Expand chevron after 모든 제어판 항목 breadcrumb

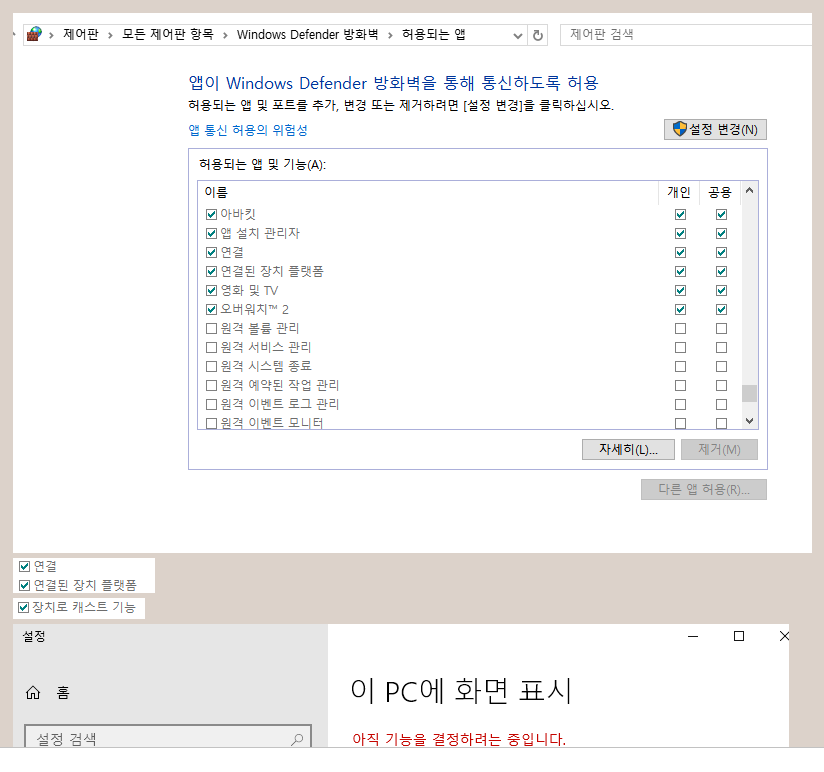pos(225,35)
